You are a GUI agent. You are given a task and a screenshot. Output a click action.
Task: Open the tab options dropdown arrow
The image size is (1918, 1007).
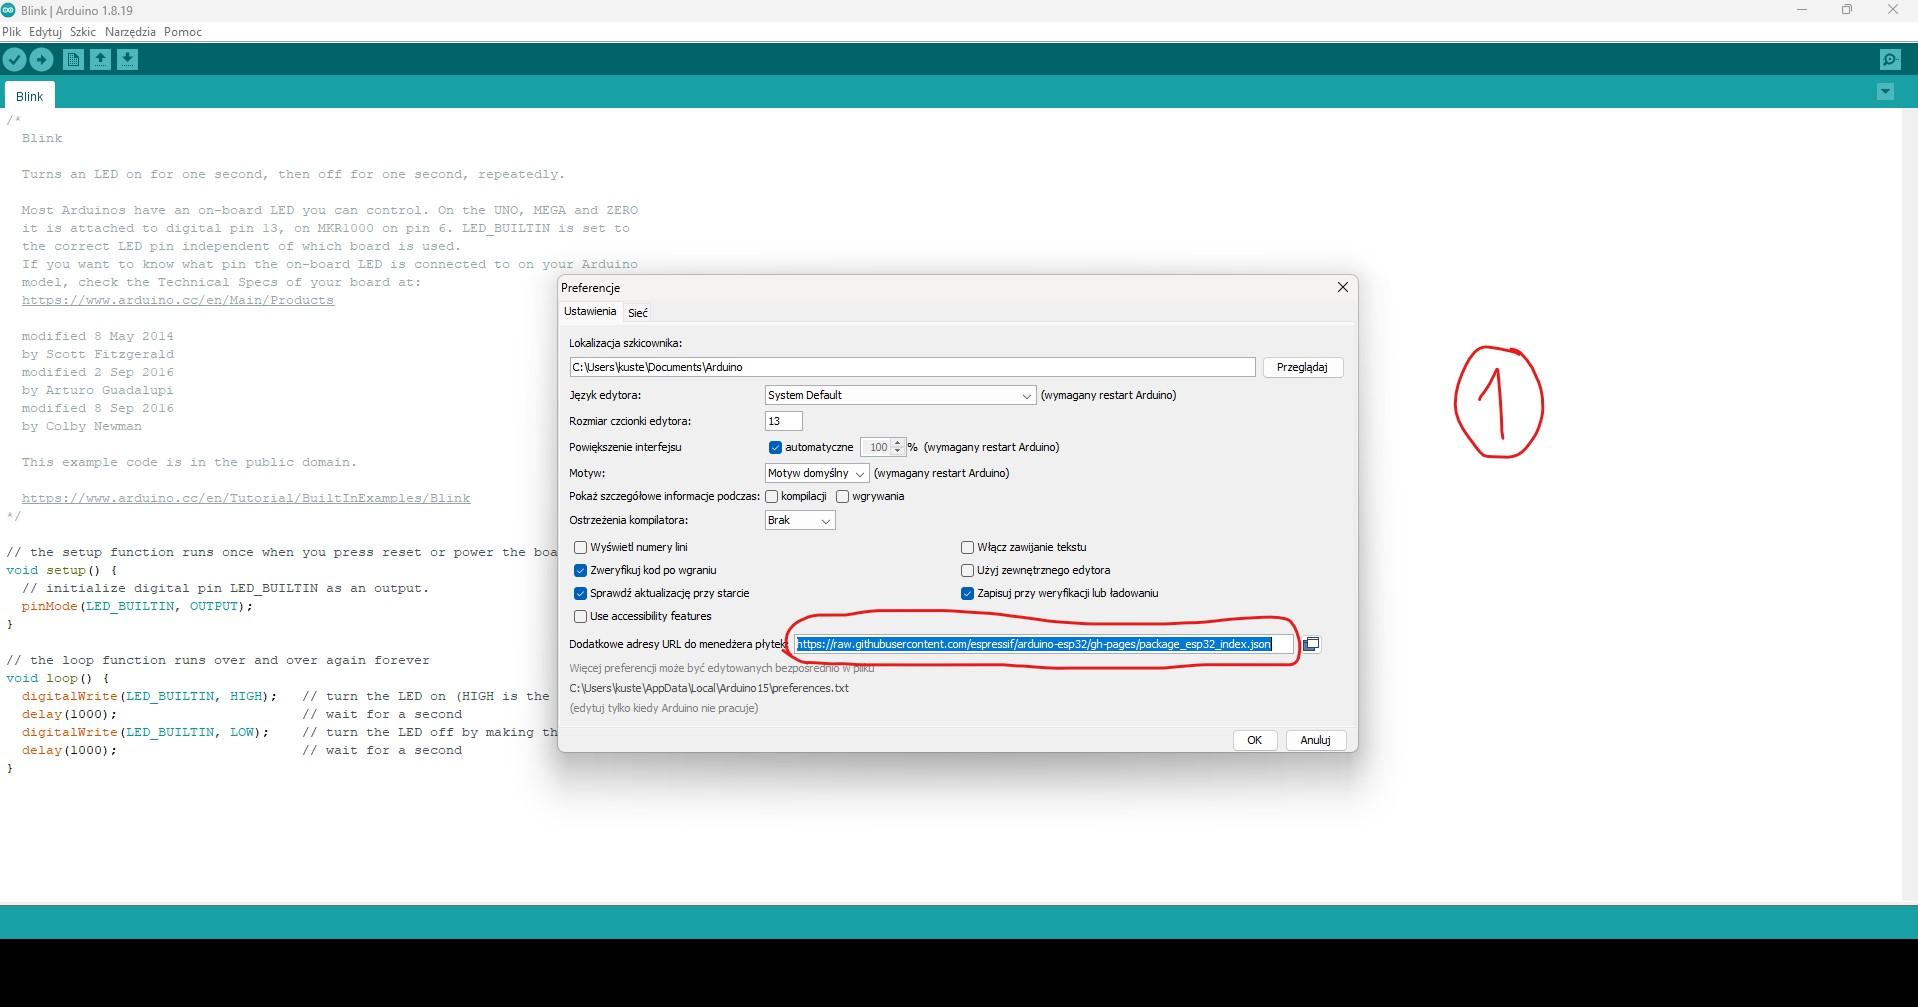click(1885, 92)
